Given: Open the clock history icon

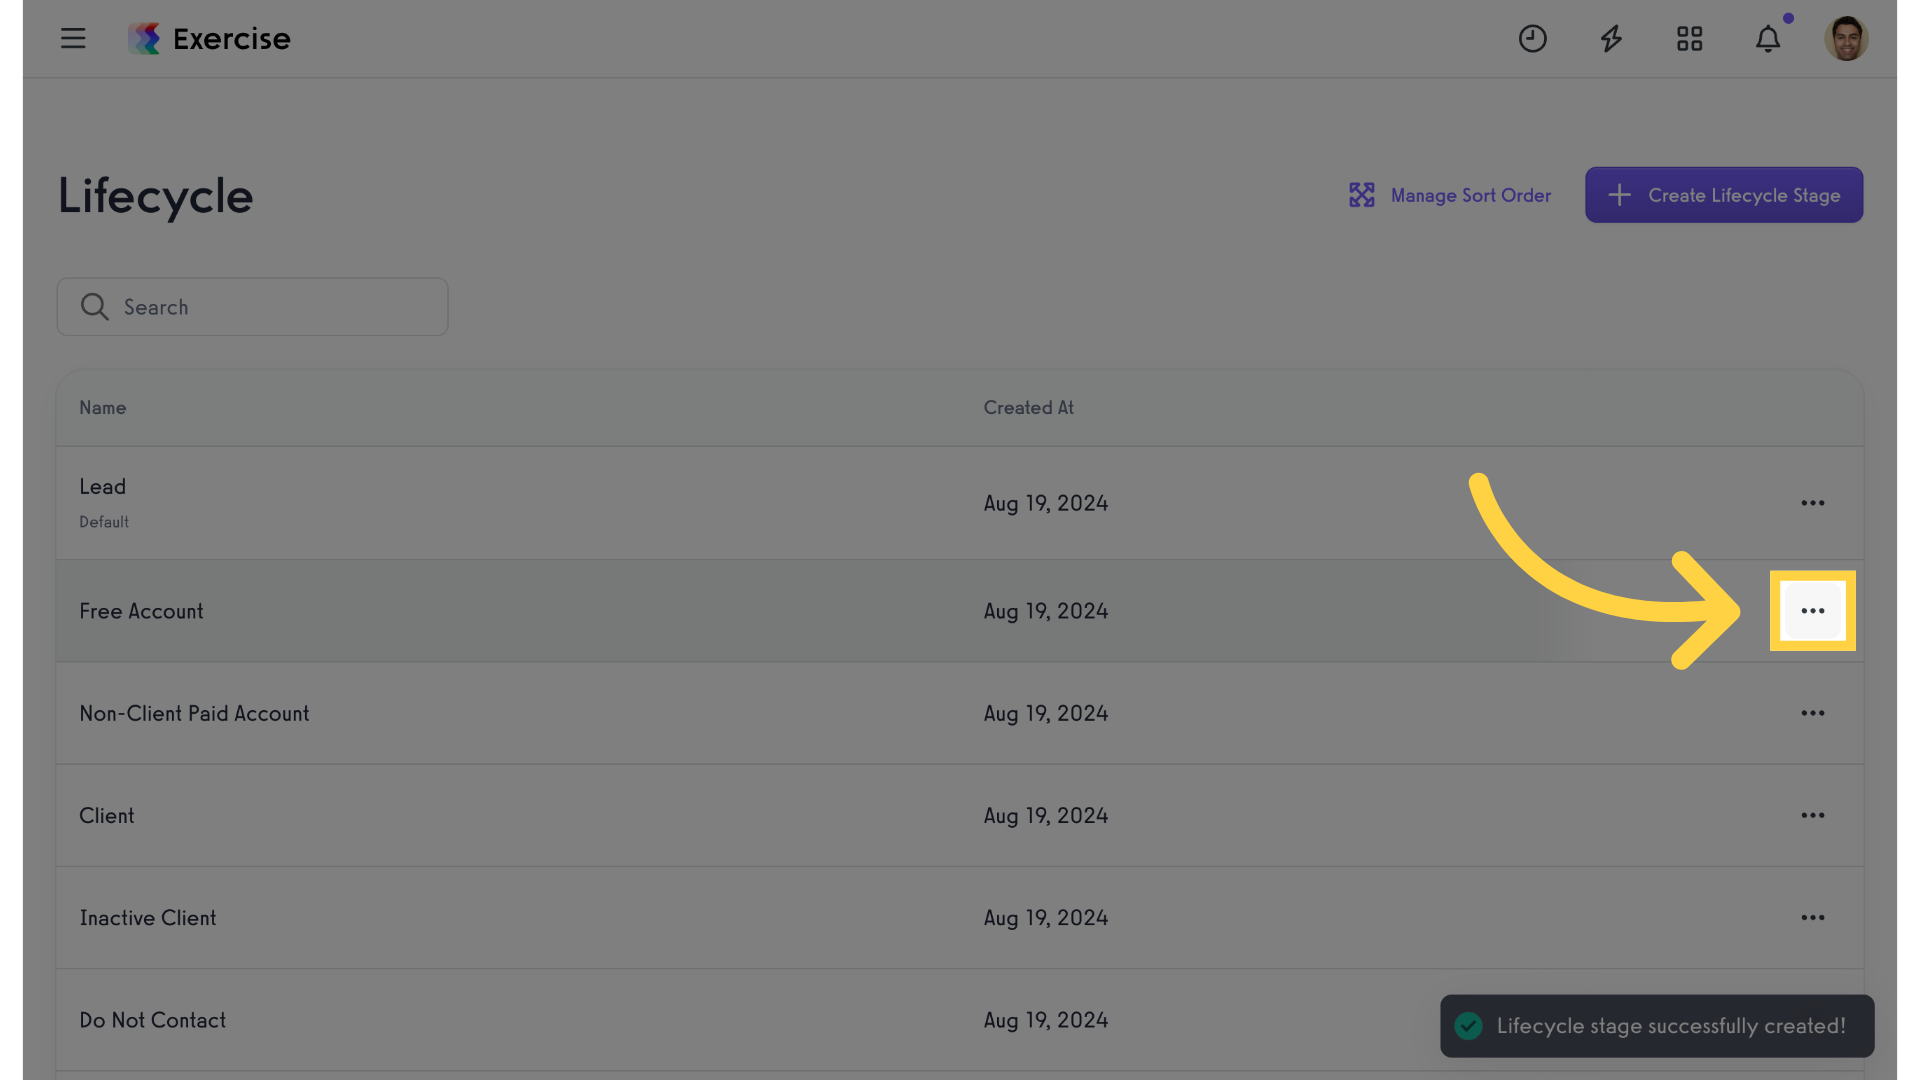Looking at the screenshot, I should coord(1532,38).
